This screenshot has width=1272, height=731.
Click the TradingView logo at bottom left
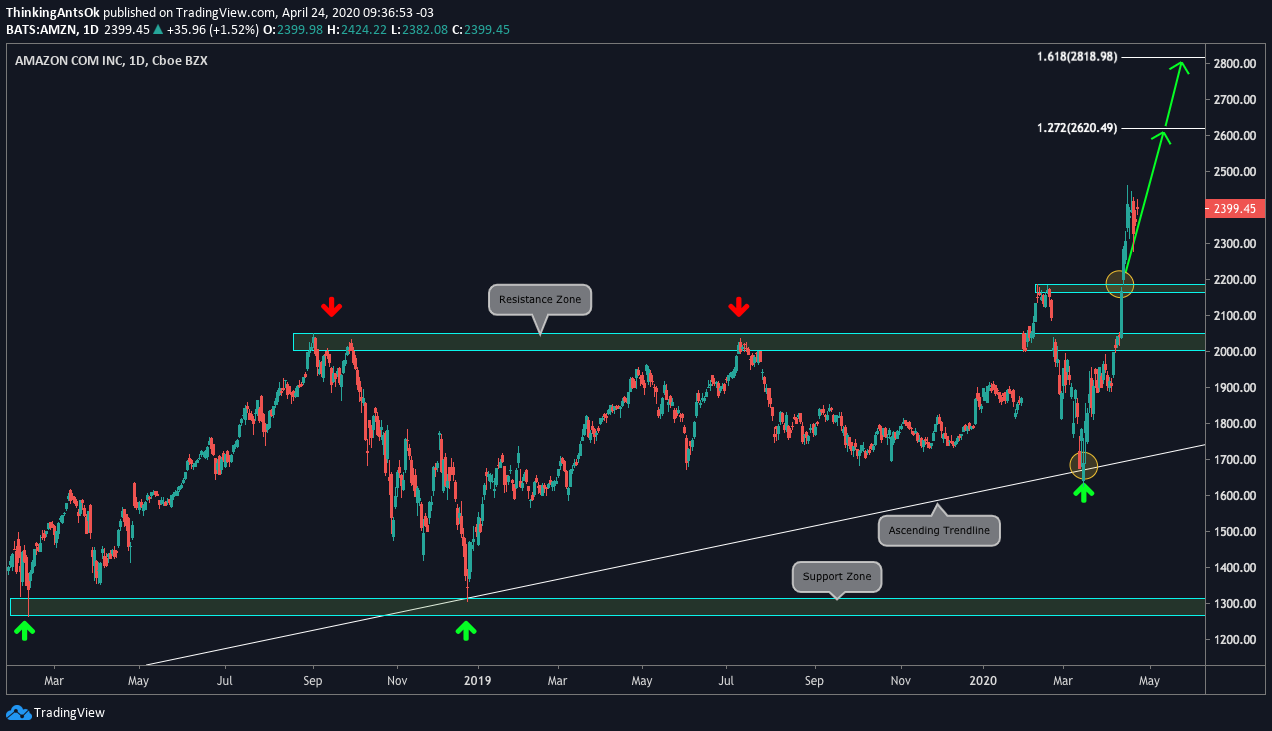[x=55, y=713]
